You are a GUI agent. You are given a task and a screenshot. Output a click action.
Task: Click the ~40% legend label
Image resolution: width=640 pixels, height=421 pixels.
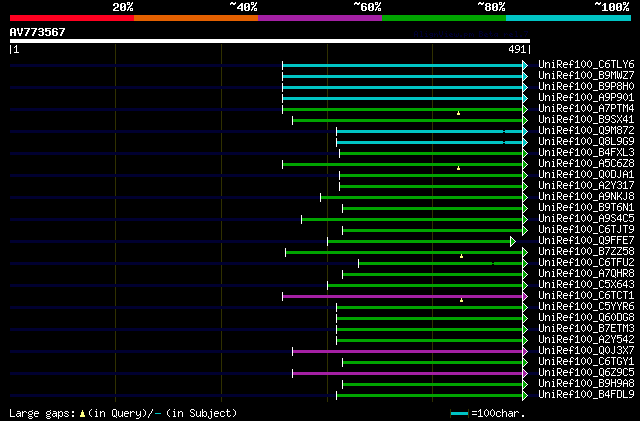243,7
